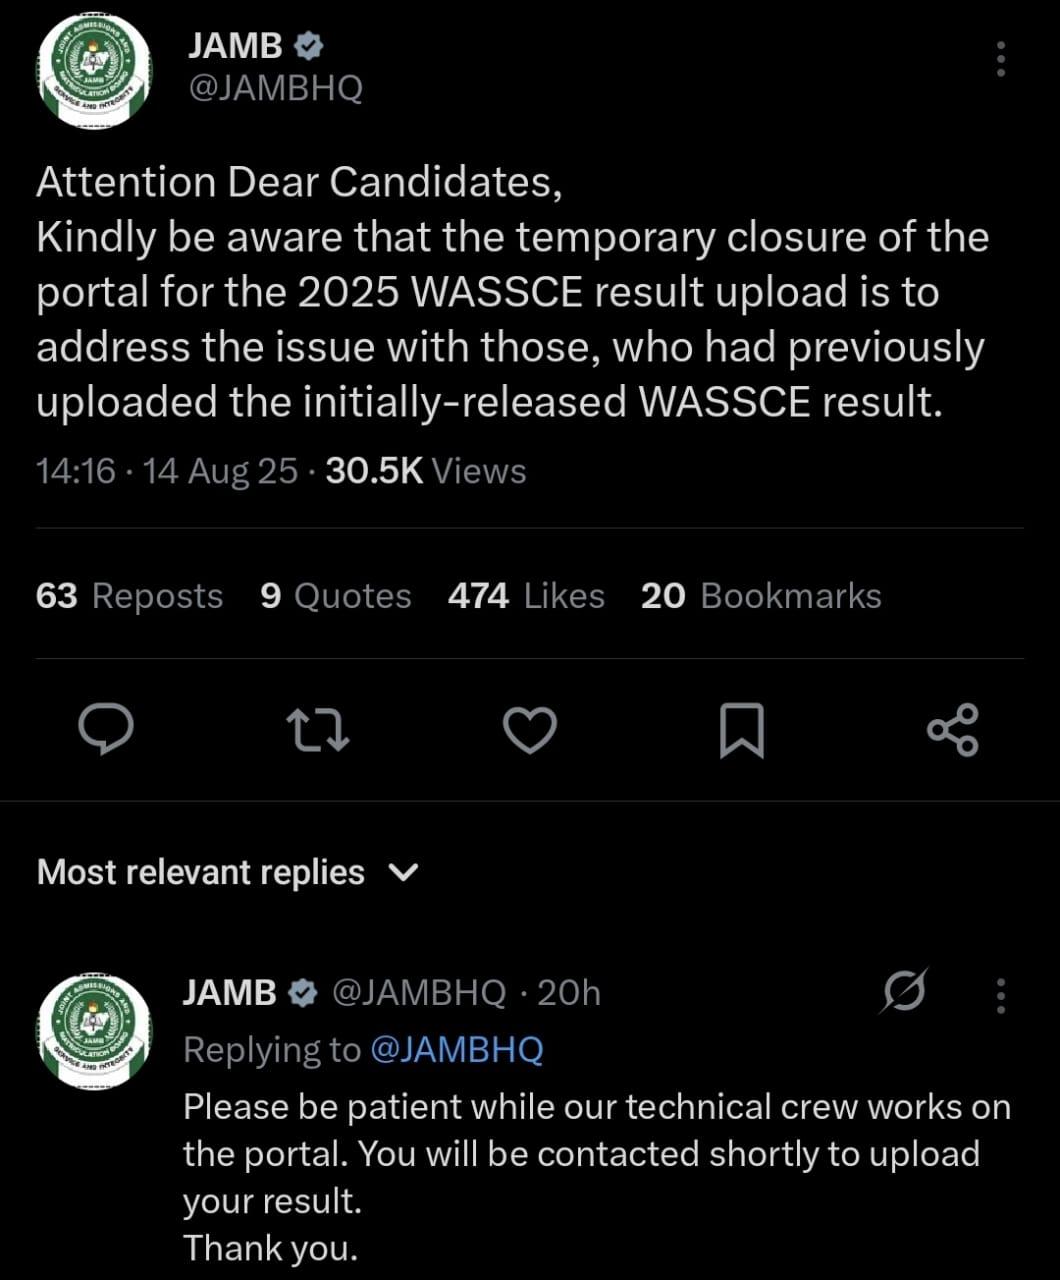Show the 474 Likes list
The width and height of the screenshot is (1060, 1280).
(x=526, y=596)
